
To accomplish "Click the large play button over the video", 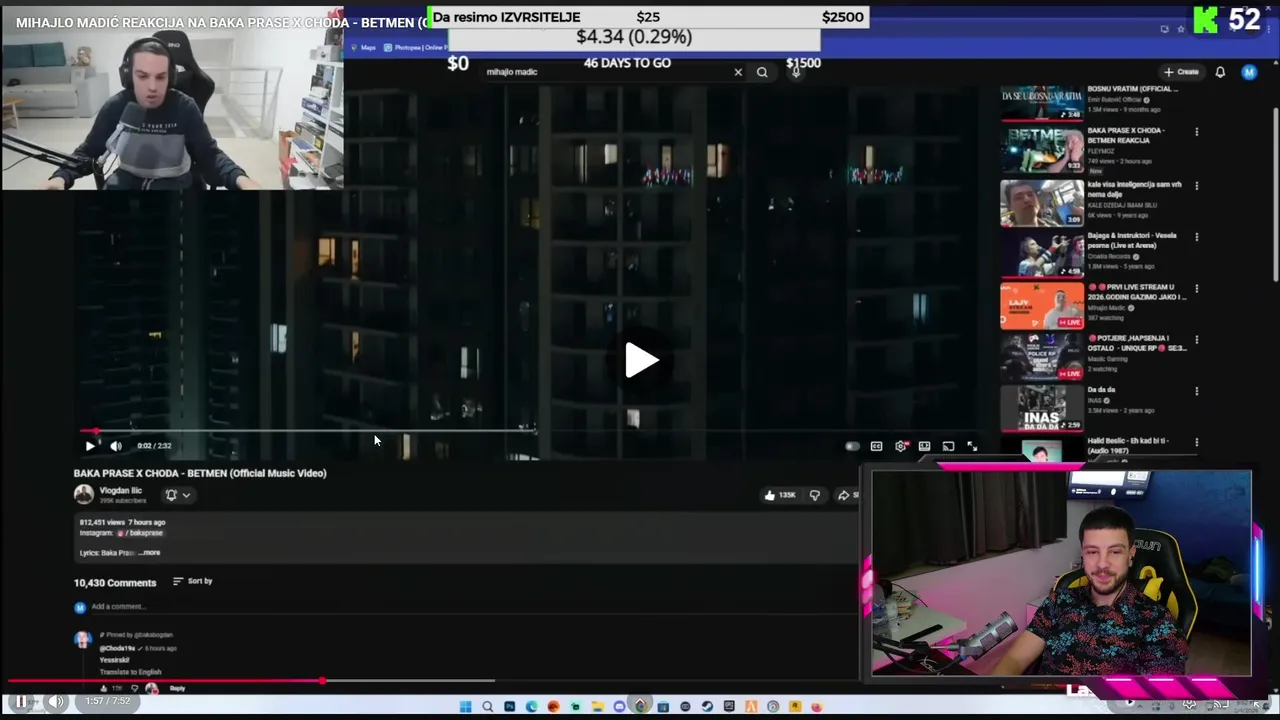I will point(641,361).
